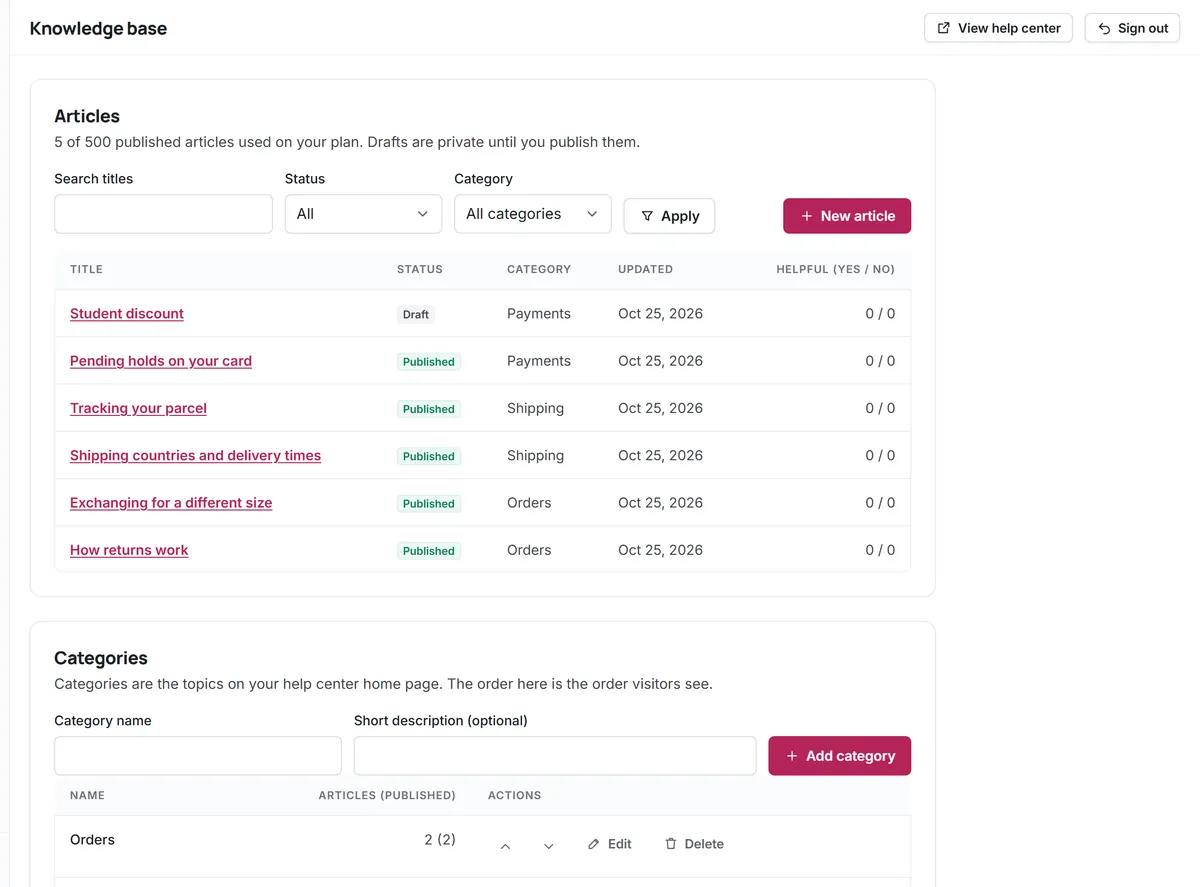
Task: Move the Orders category down
Action: (548, 845)
